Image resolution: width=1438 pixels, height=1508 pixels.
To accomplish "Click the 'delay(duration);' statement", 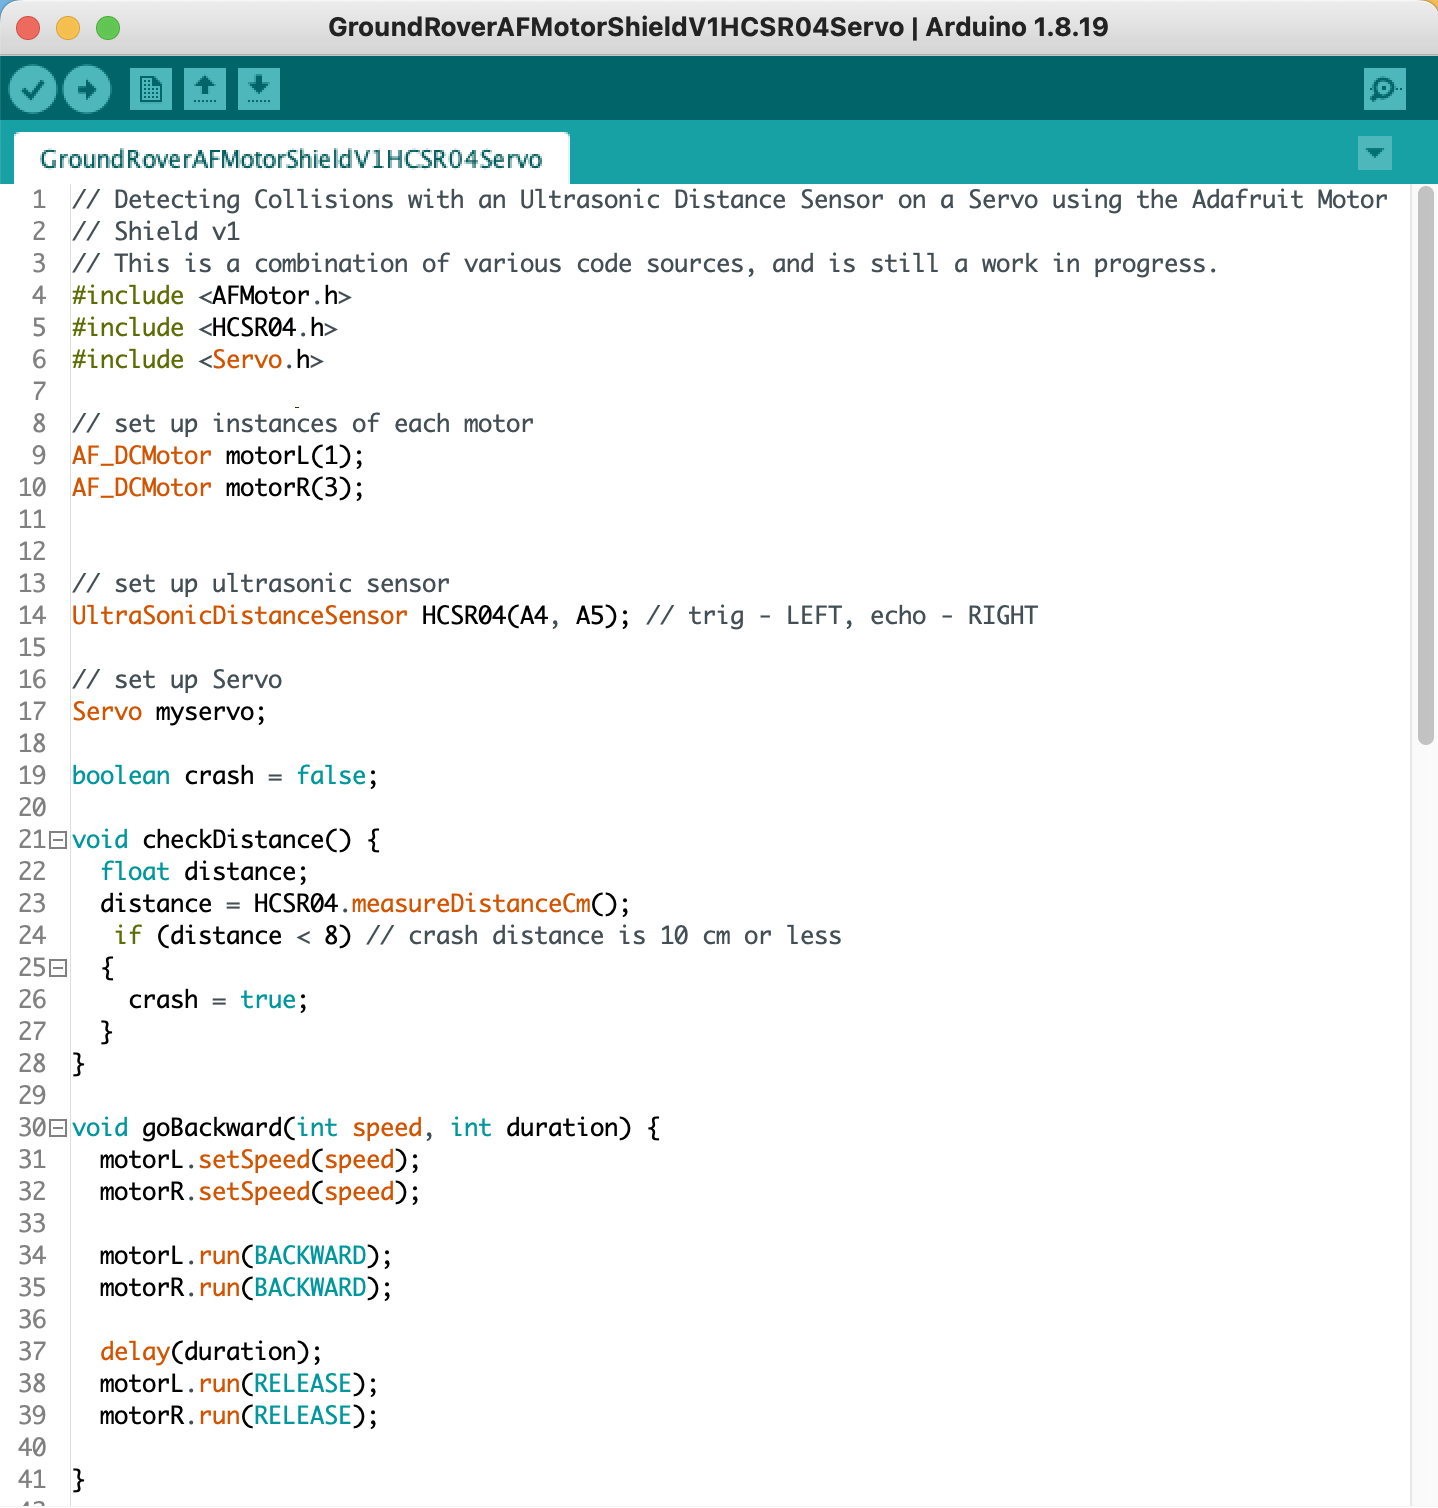I will [x=211, y=1352].
